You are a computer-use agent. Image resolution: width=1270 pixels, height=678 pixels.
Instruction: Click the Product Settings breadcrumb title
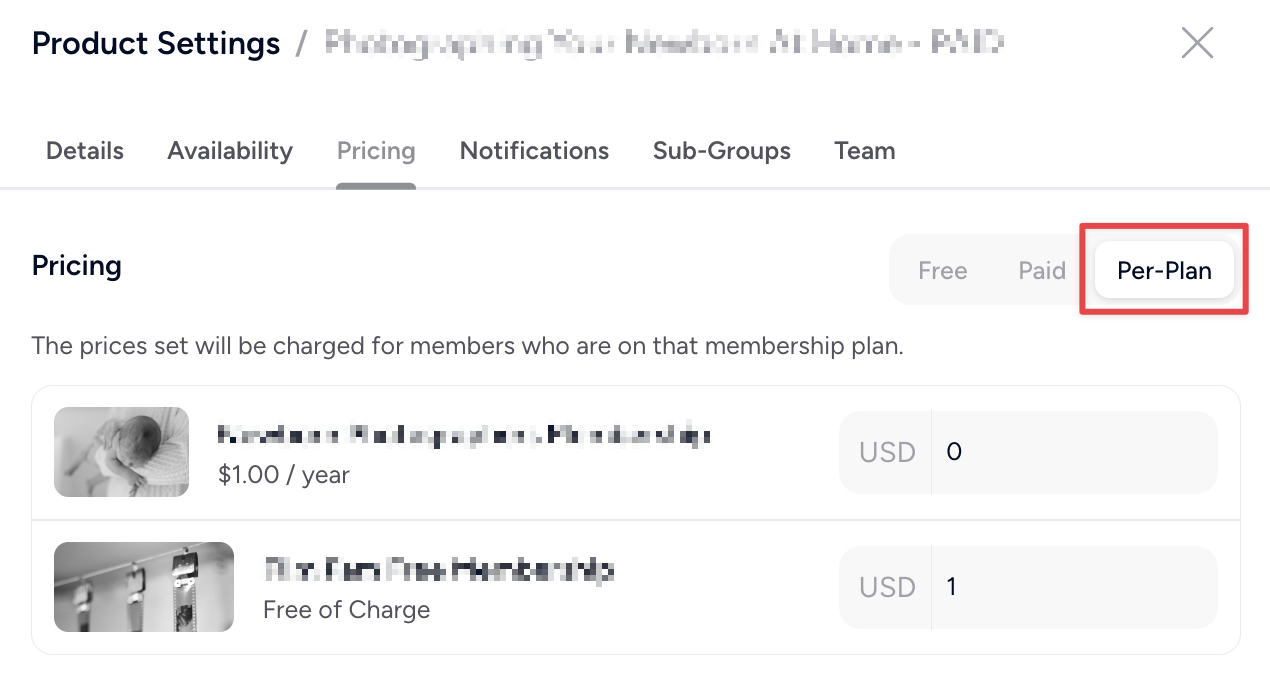tap(156, 44)
